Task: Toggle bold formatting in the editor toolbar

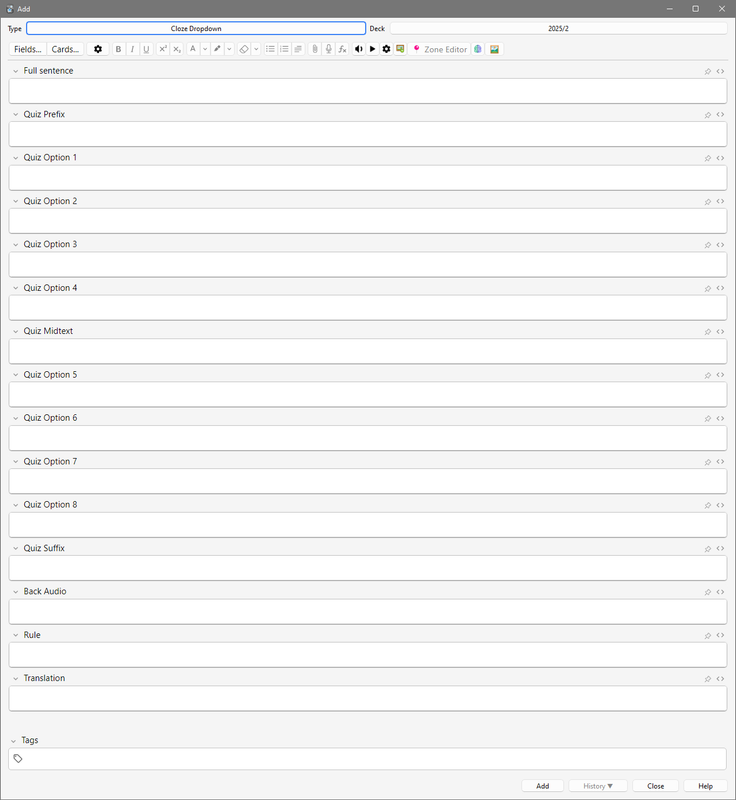Action: point(118,49)
